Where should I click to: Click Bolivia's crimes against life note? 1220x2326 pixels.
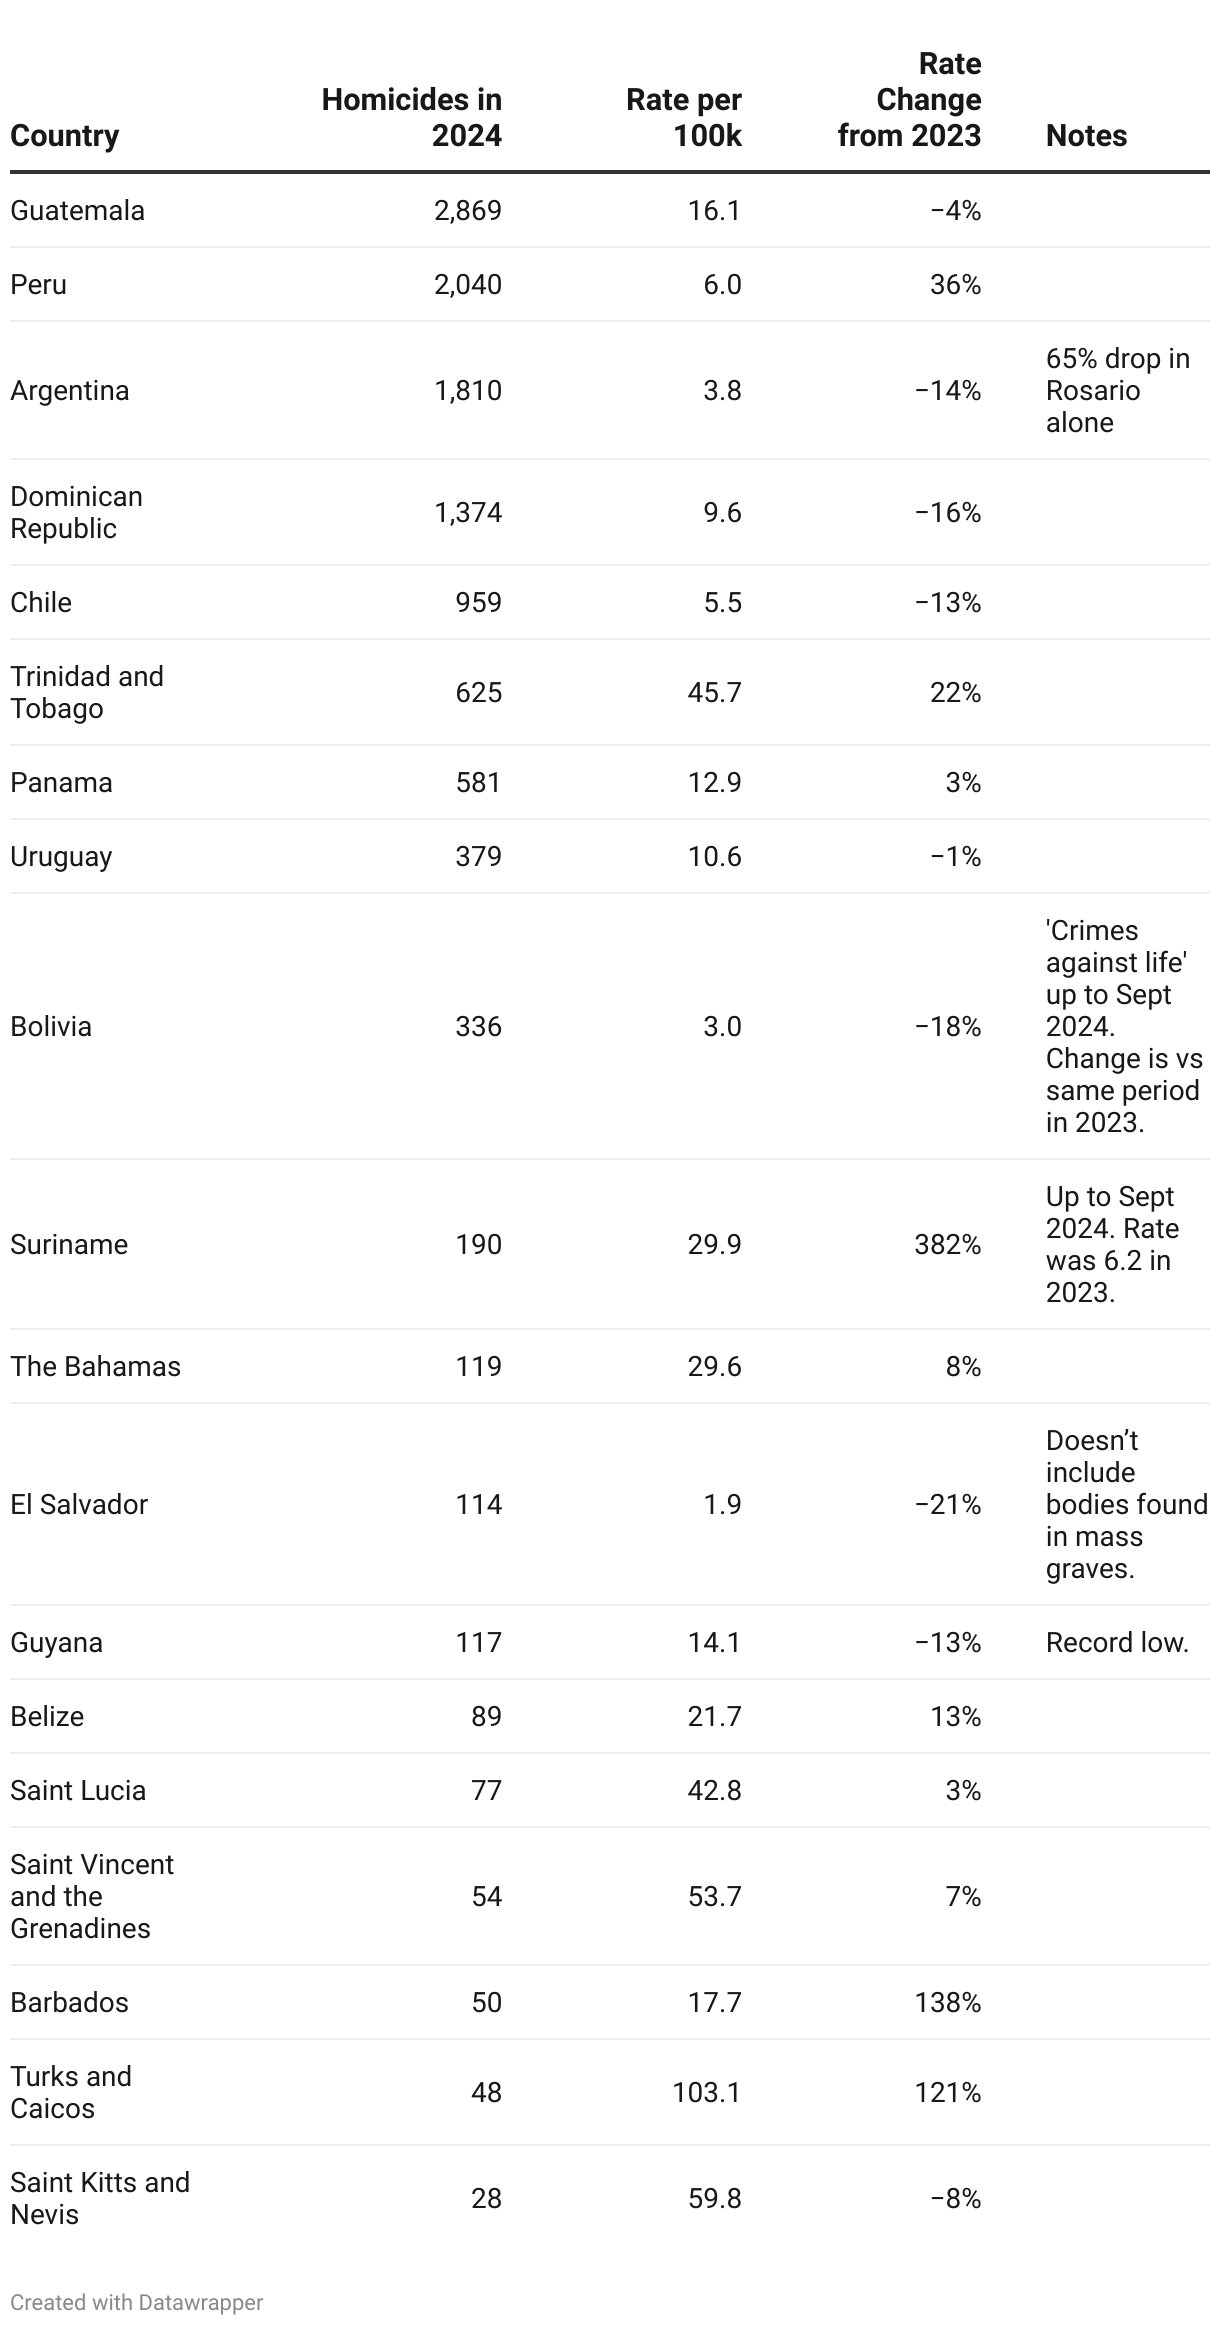click(1125, 1027)
